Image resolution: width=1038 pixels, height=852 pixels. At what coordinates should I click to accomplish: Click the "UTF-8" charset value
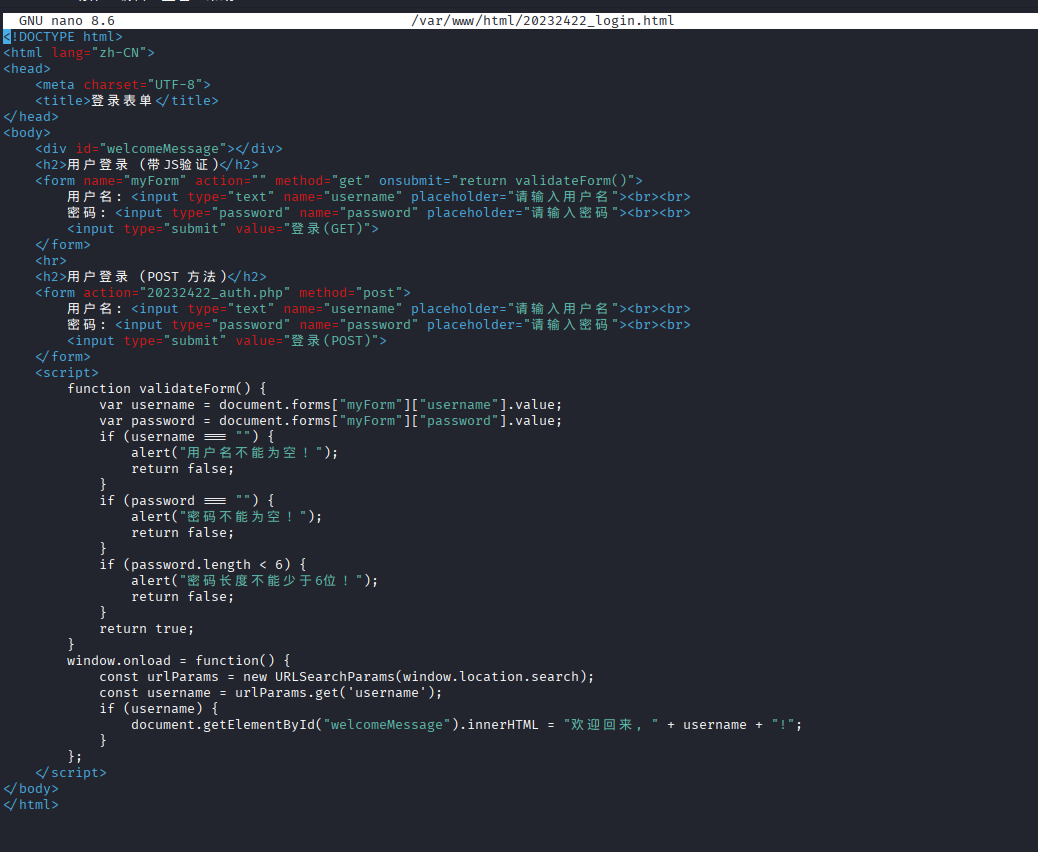click(x=175, y=85)
